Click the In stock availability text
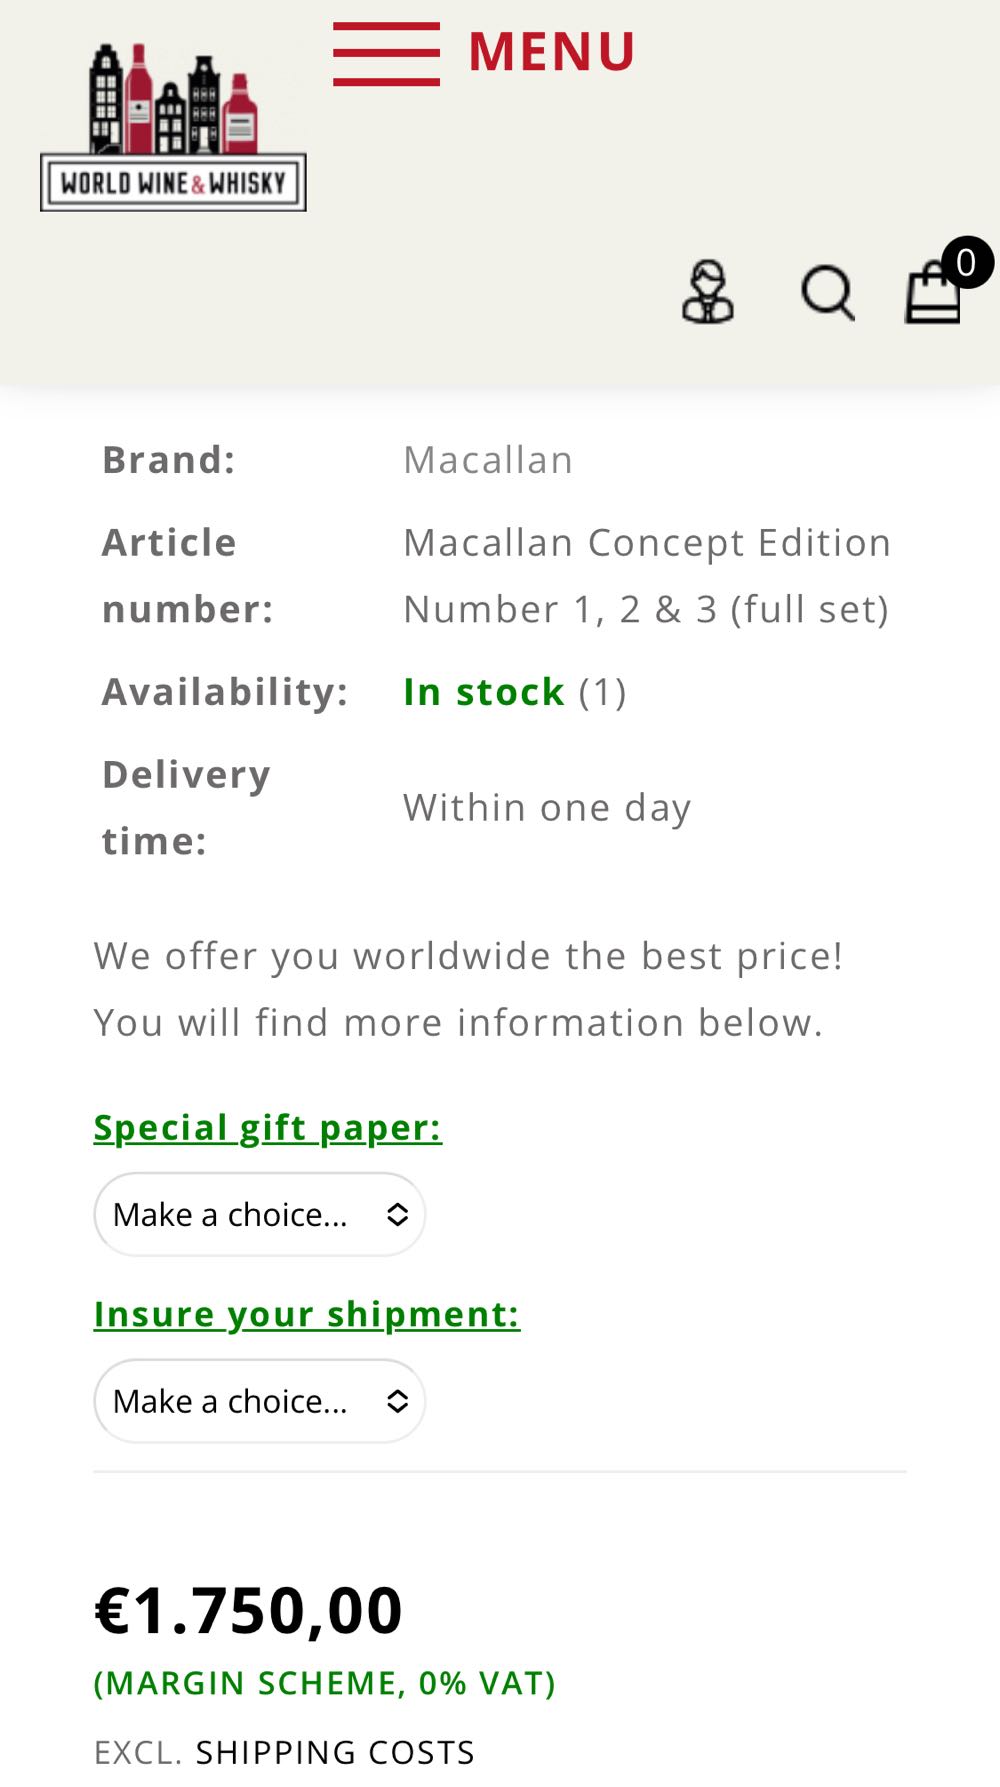 [483, 690]
